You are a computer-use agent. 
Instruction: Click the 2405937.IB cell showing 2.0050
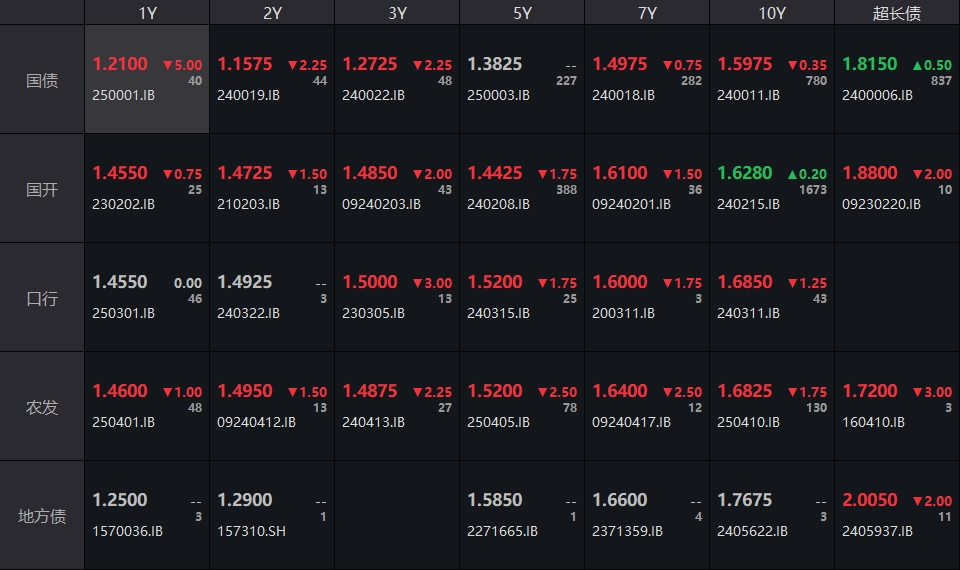[897, 515]
